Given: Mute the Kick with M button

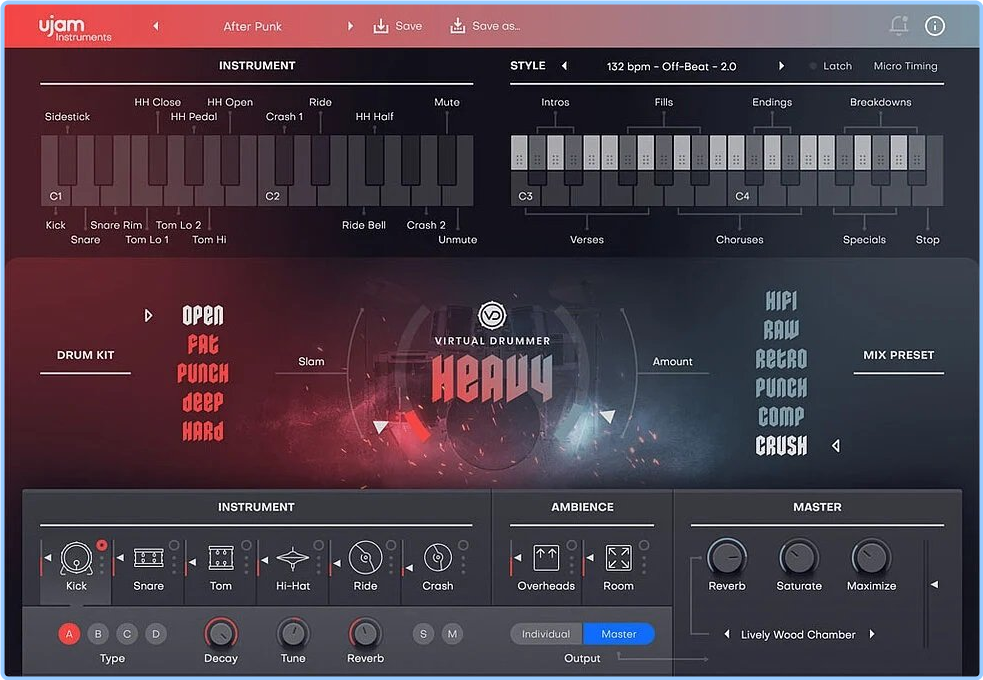Looking at the screenshot, I should 452,634.
